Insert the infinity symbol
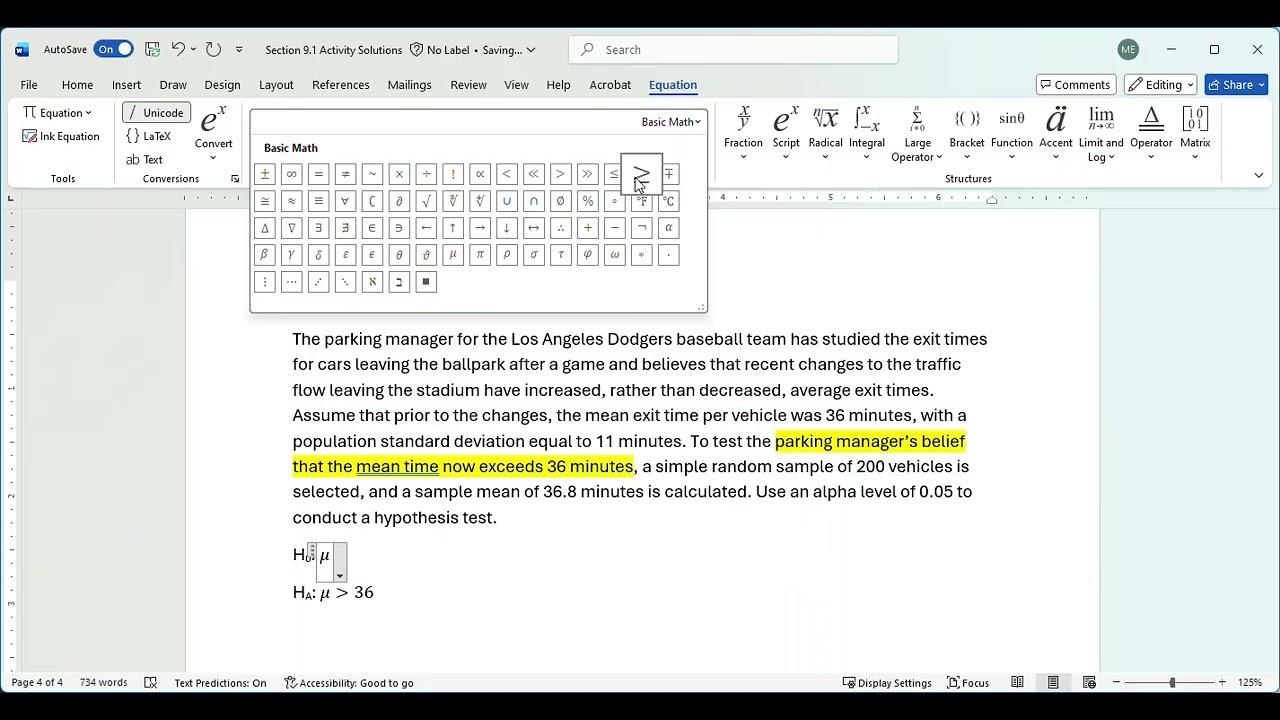This screenshot has width=1280, height=720. tap(292, 174)
